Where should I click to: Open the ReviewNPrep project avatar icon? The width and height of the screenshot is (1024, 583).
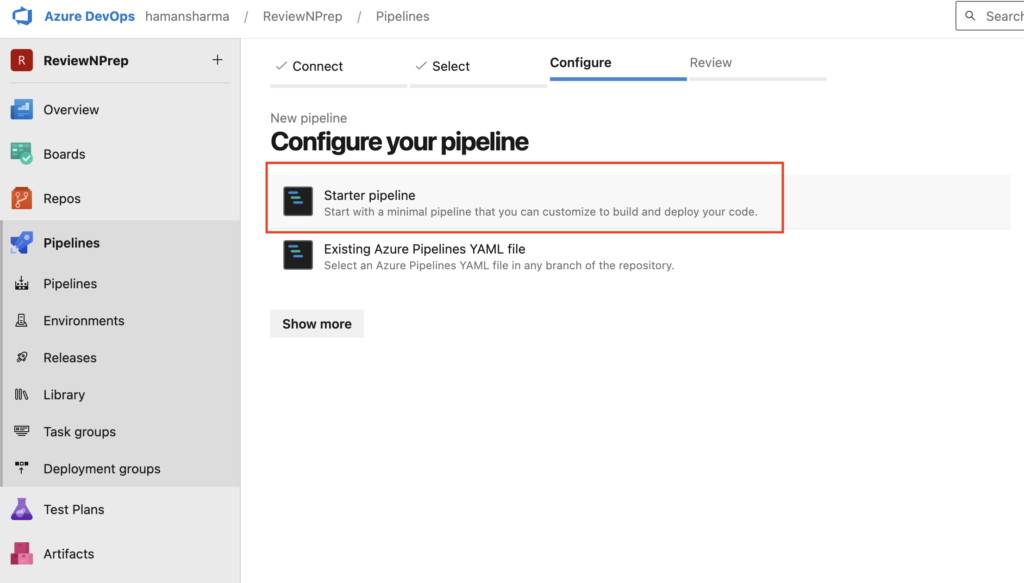[22, 60]
